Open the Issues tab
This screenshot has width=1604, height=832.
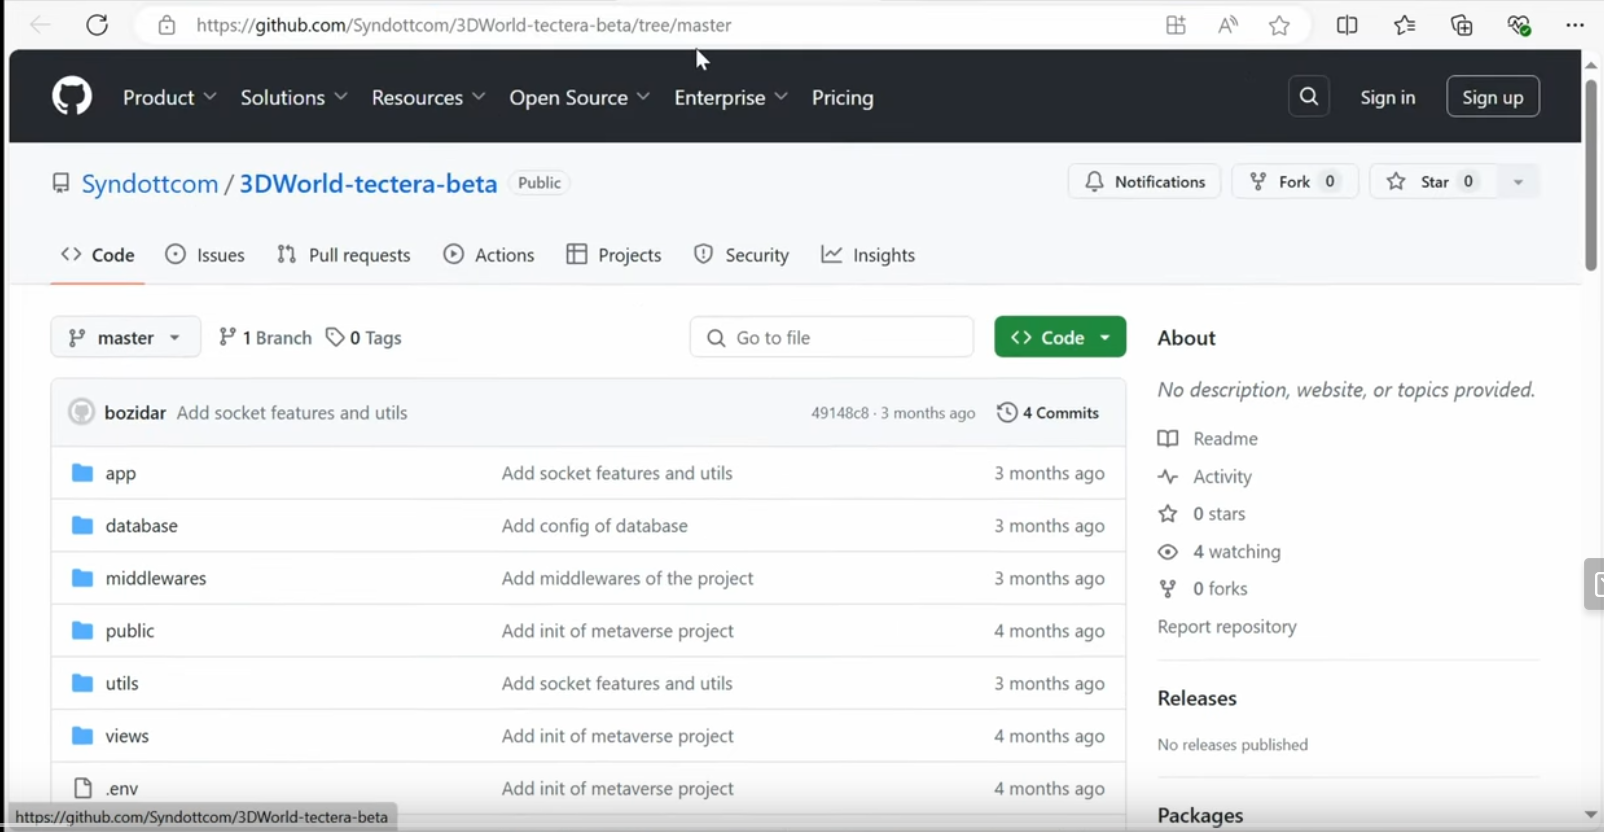[205, 255]
